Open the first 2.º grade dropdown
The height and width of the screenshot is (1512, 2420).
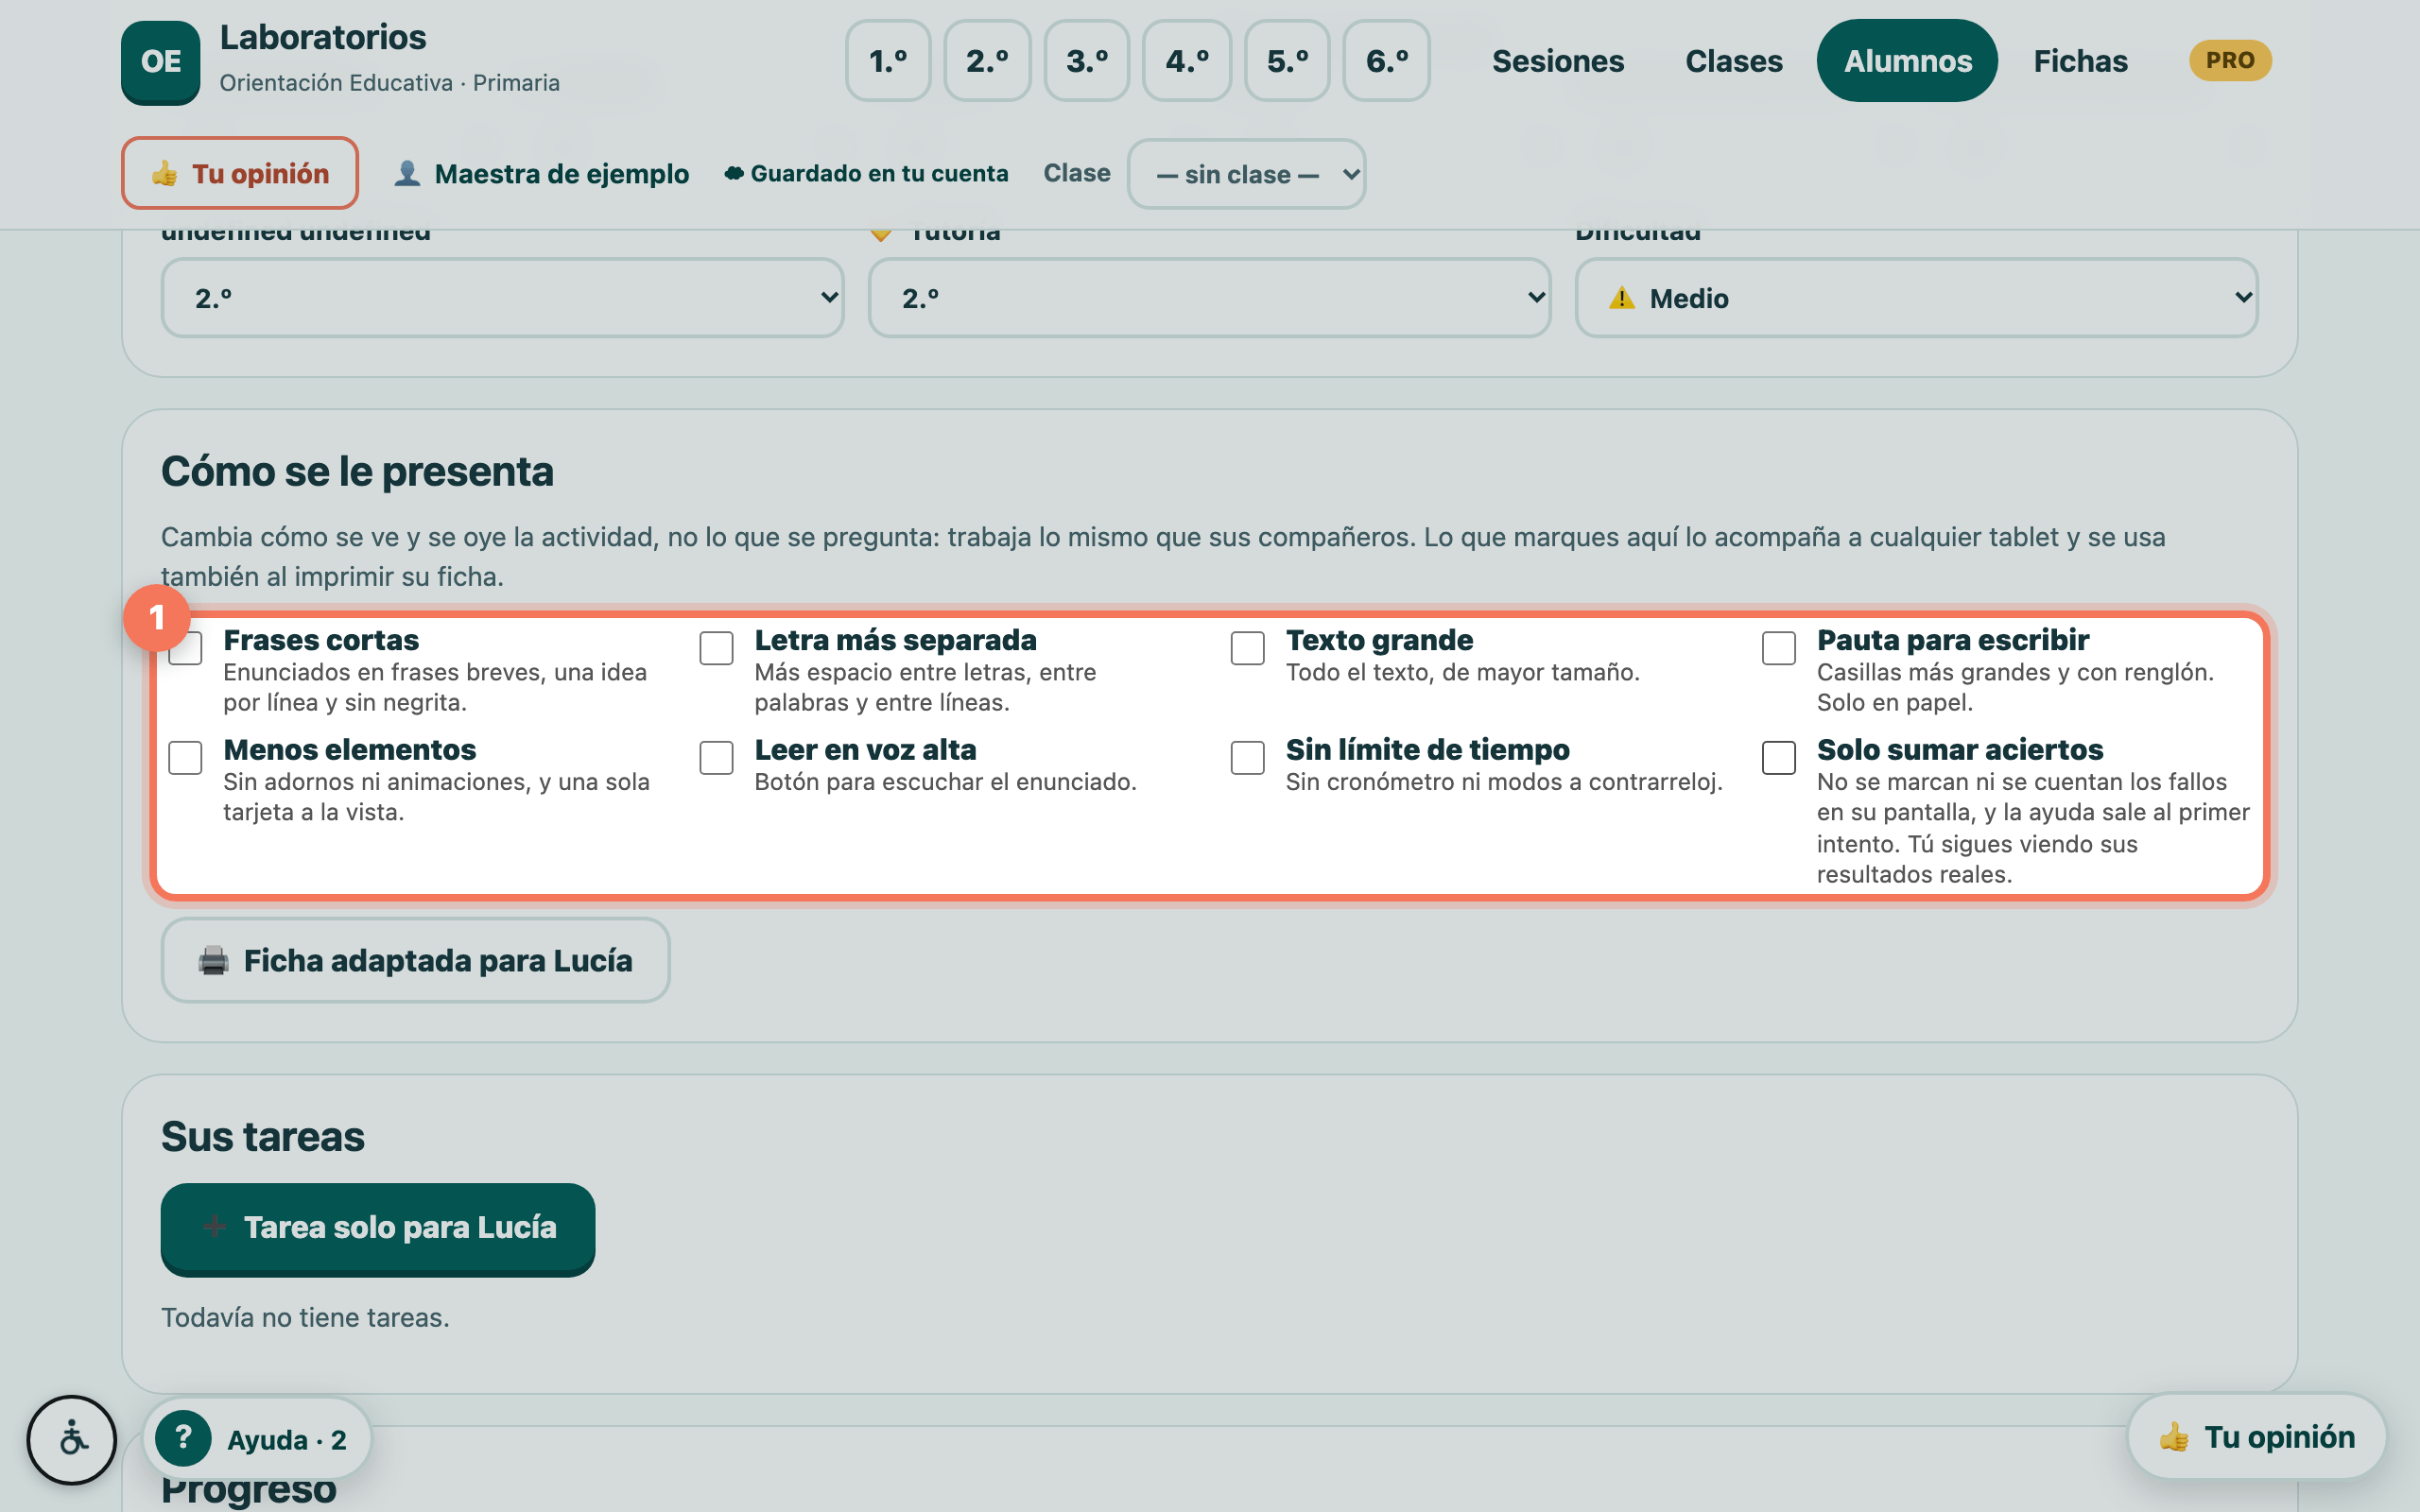pyautogui.click(x=502, y=298)
